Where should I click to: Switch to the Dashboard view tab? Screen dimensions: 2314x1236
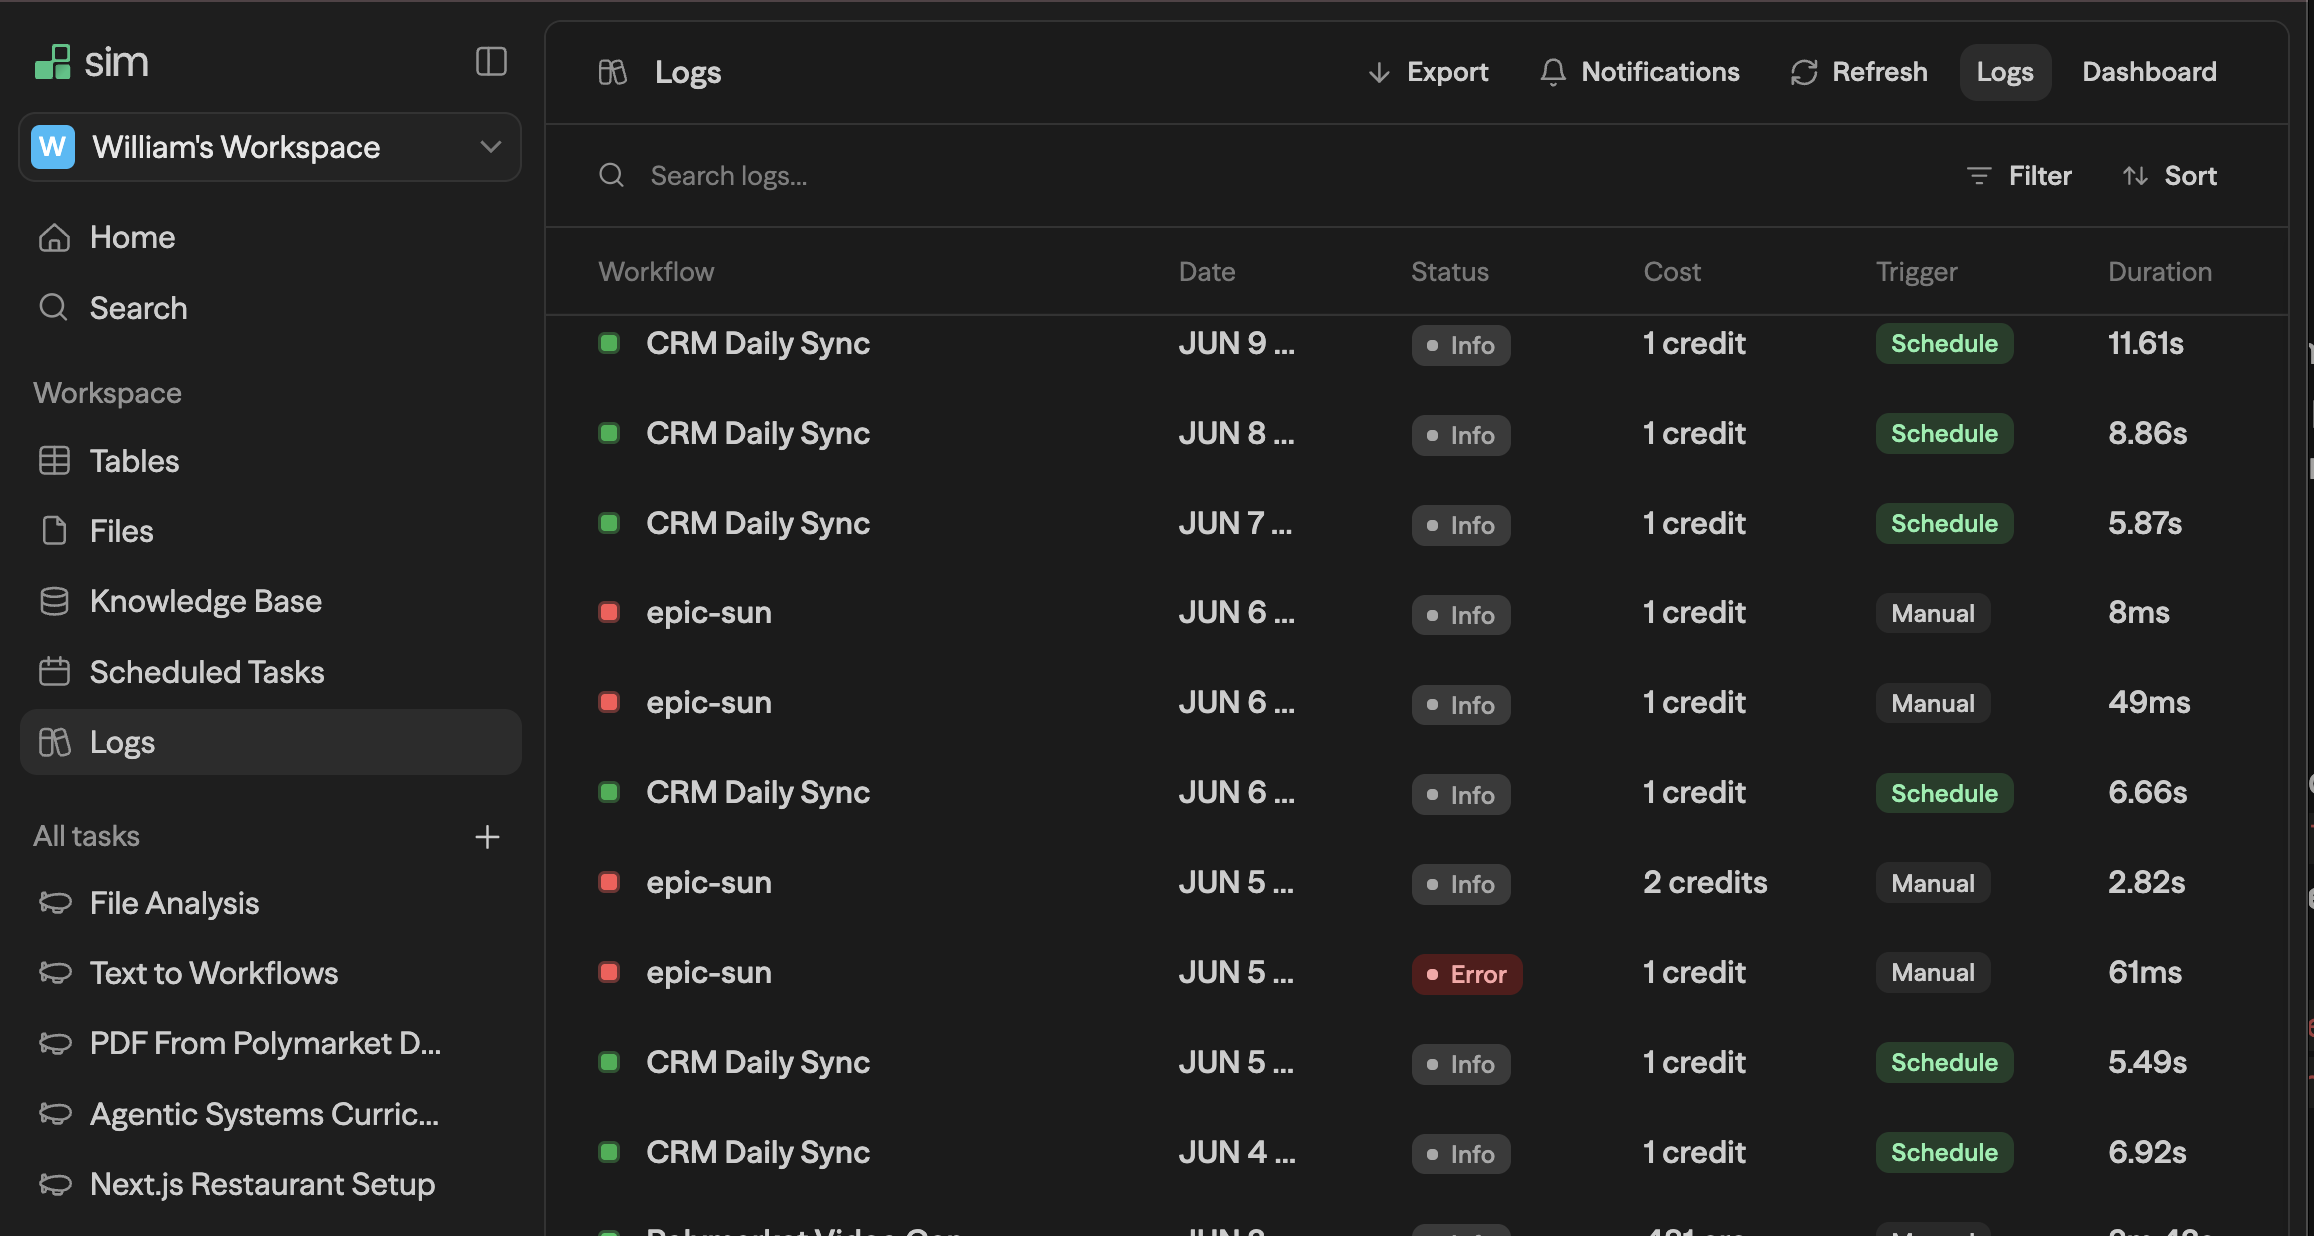[x=2149, y=72]
